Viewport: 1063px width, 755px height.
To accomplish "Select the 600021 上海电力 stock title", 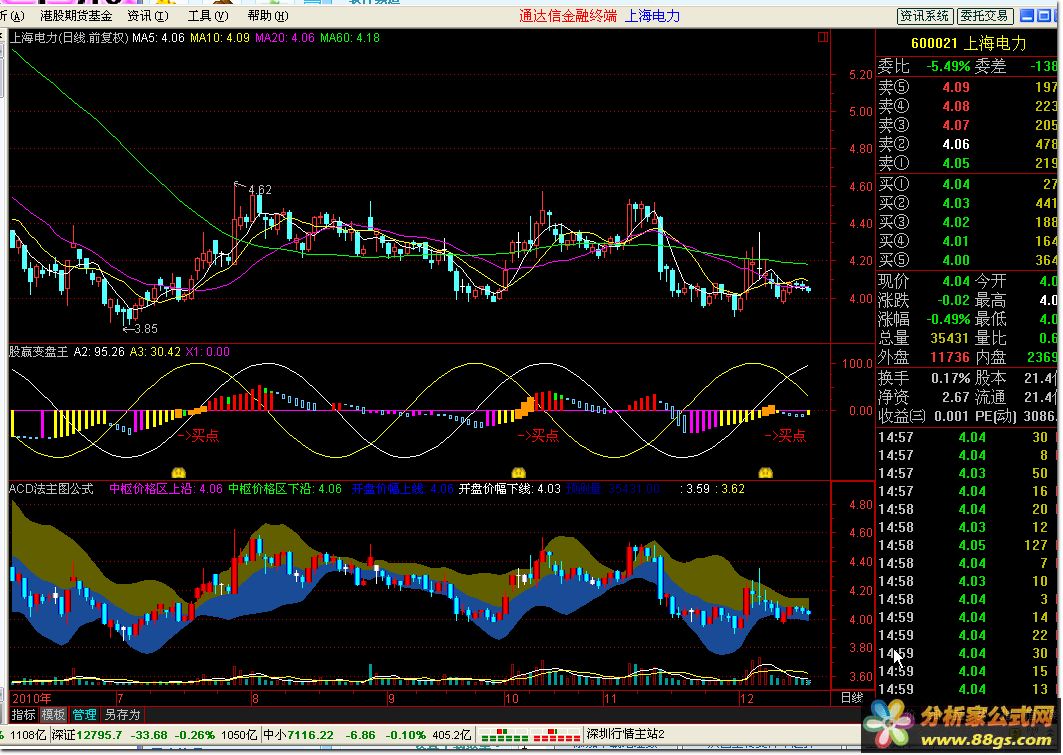I will [969, 43].
